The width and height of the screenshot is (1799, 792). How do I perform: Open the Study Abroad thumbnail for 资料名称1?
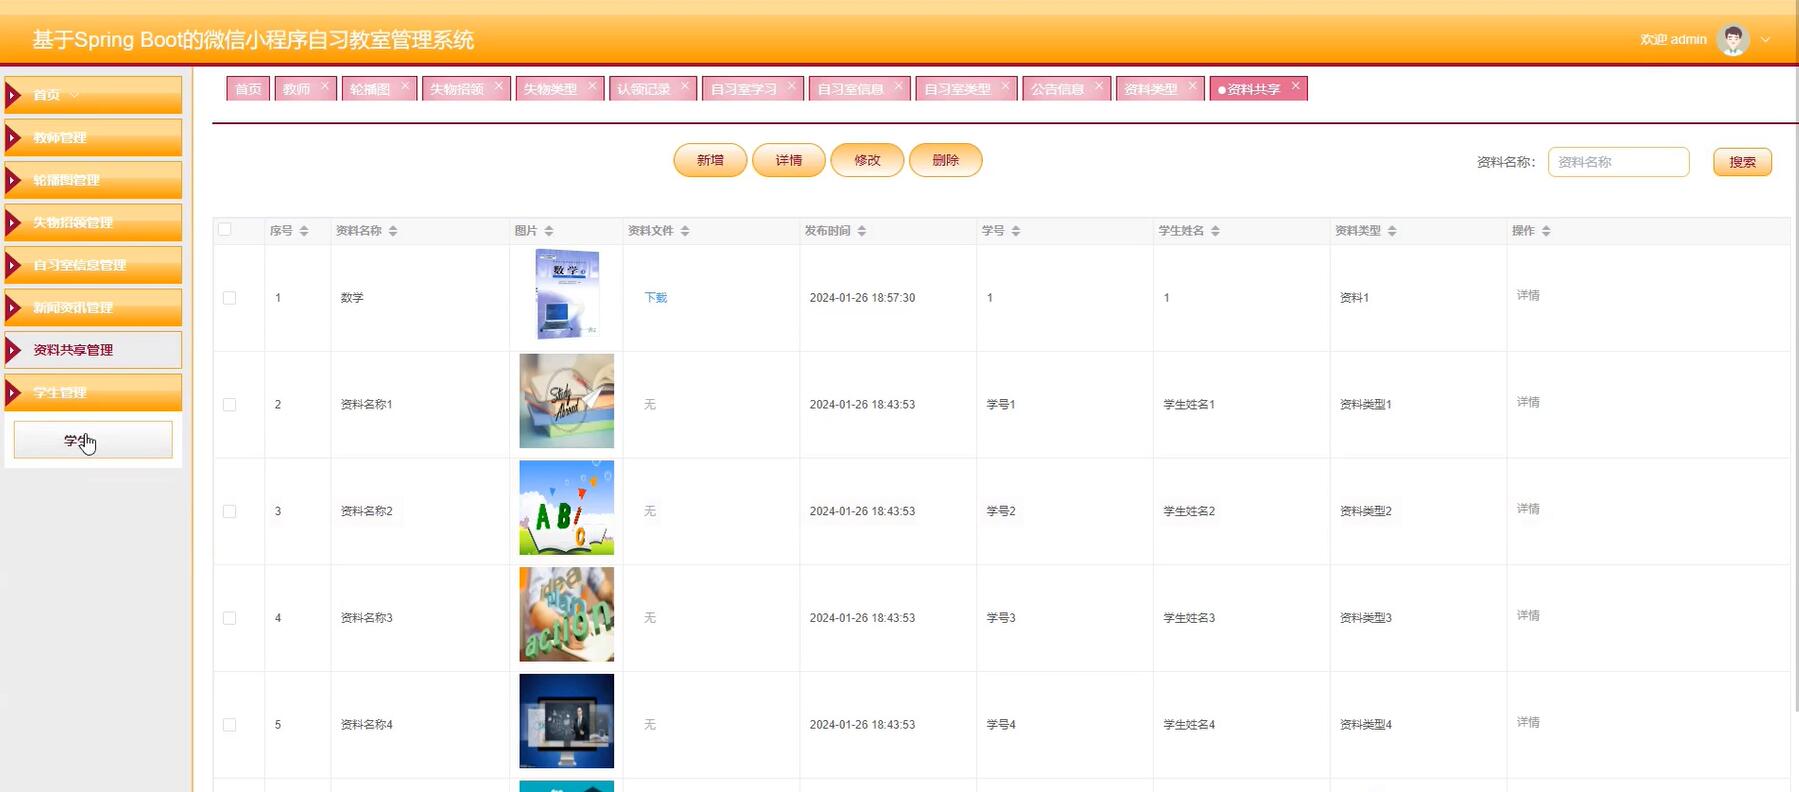(x=567, y=401)
